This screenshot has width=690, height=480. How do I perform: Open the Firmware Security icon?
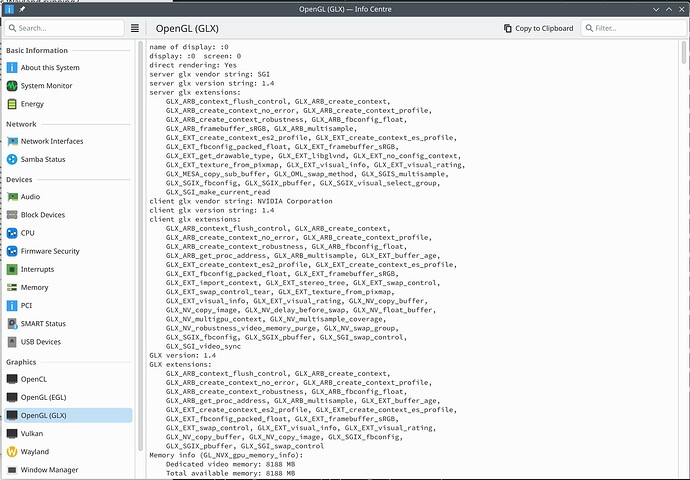pos(12,251)
